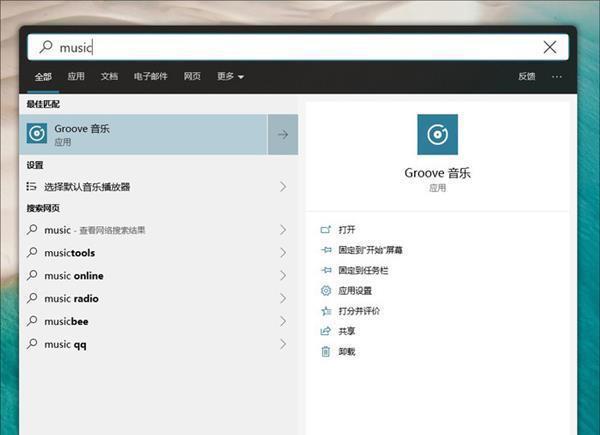The height and width of the screenshot is (435, 600).
Task: Click the Groove 音乐 app icon in best match
Action: coord(37,133)
